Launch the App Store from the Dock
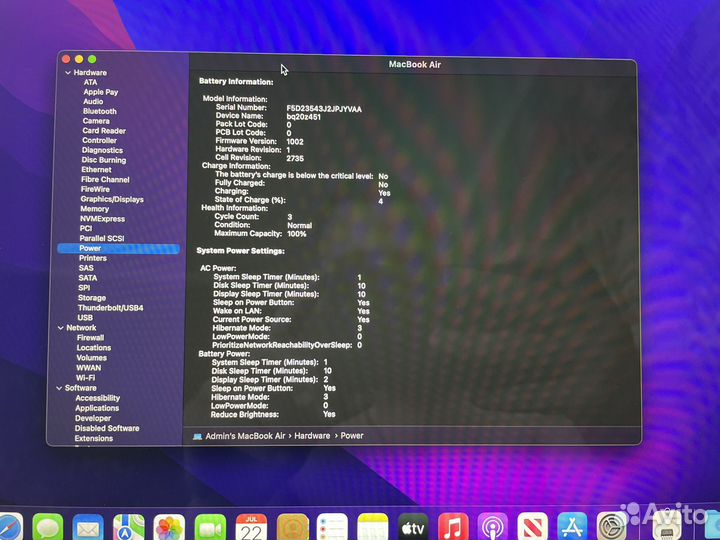Screen dimensions: 720x540 (x=572, y=528)
